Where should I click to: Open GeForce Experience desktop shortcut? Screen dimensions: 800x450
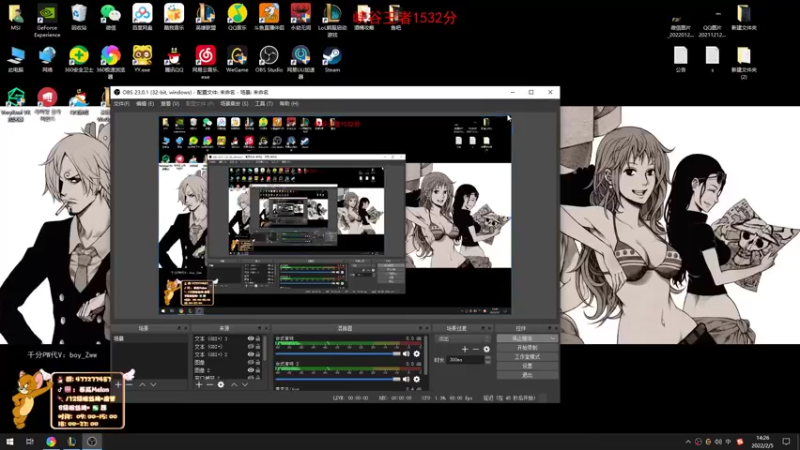[47, 21]
